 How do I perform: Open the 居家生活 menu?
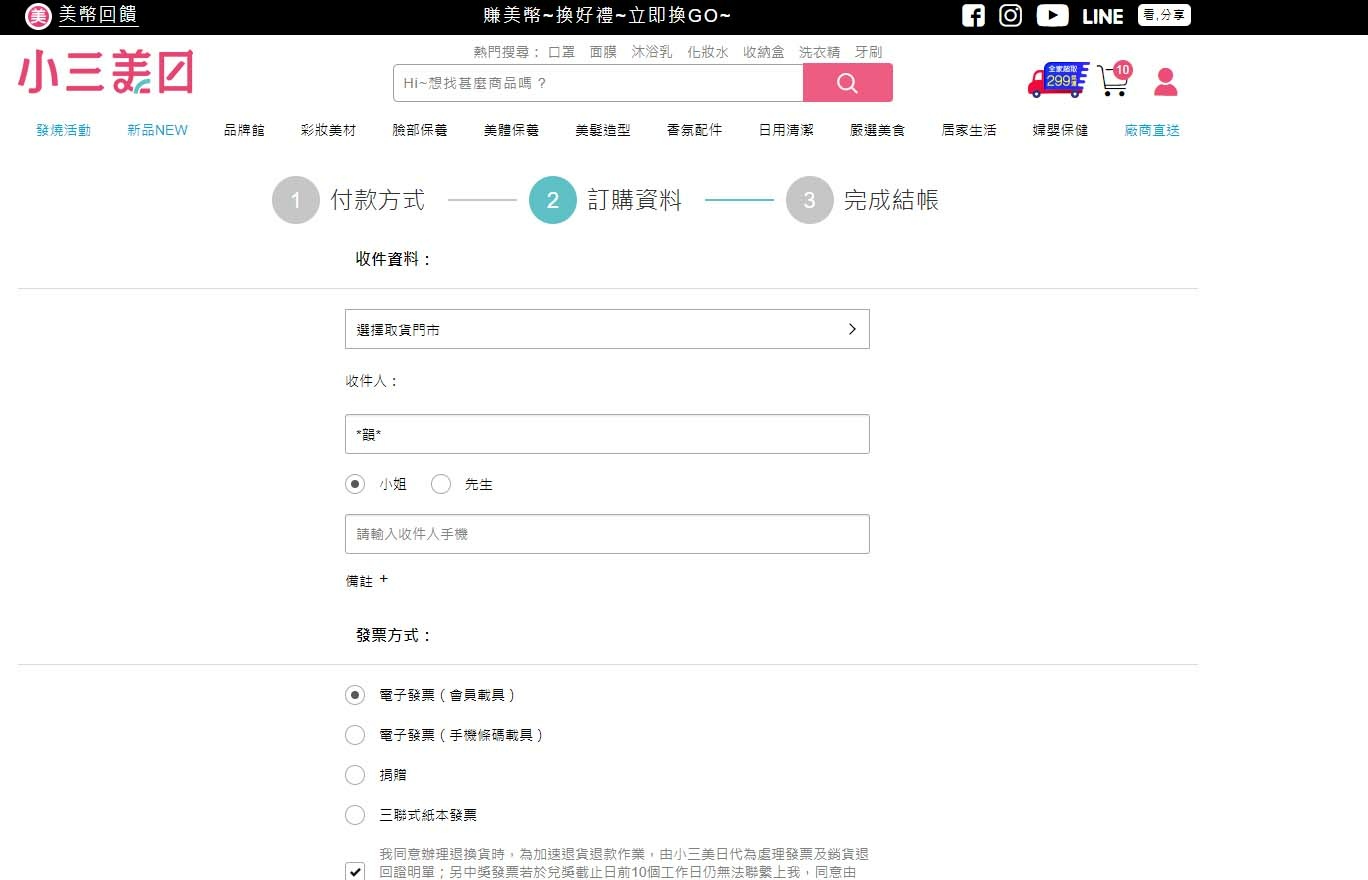[x=969, y=130]
